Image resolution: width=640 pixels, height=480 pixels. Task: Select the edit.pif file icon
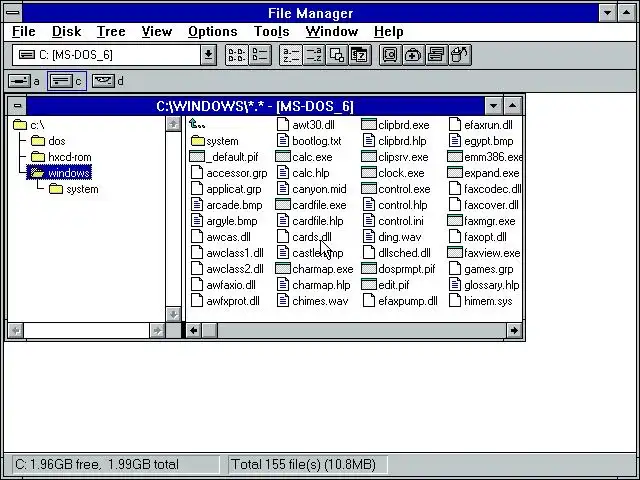coord(369,284)
